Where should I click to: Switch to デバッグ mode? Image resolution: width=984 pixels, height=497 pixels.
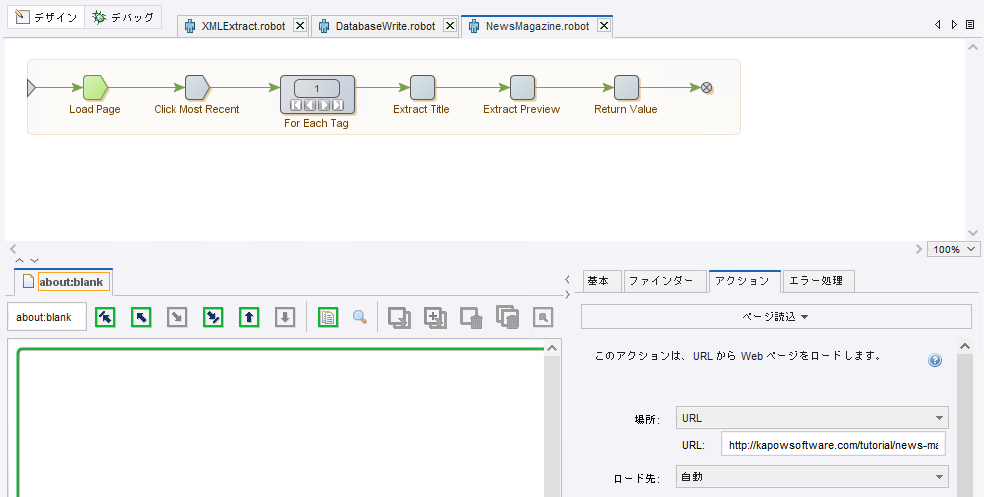tap(123, 17)
